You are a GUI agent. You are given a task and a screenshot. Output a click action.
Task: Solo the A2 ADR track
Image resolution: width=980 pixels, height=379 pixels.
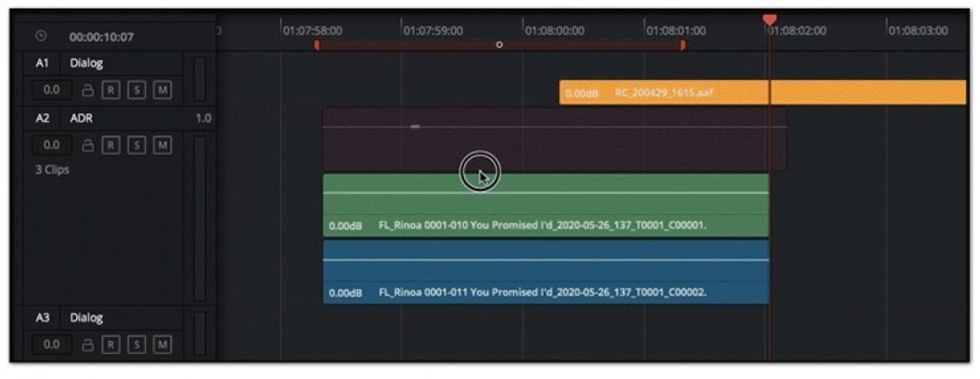coord(136,145)
